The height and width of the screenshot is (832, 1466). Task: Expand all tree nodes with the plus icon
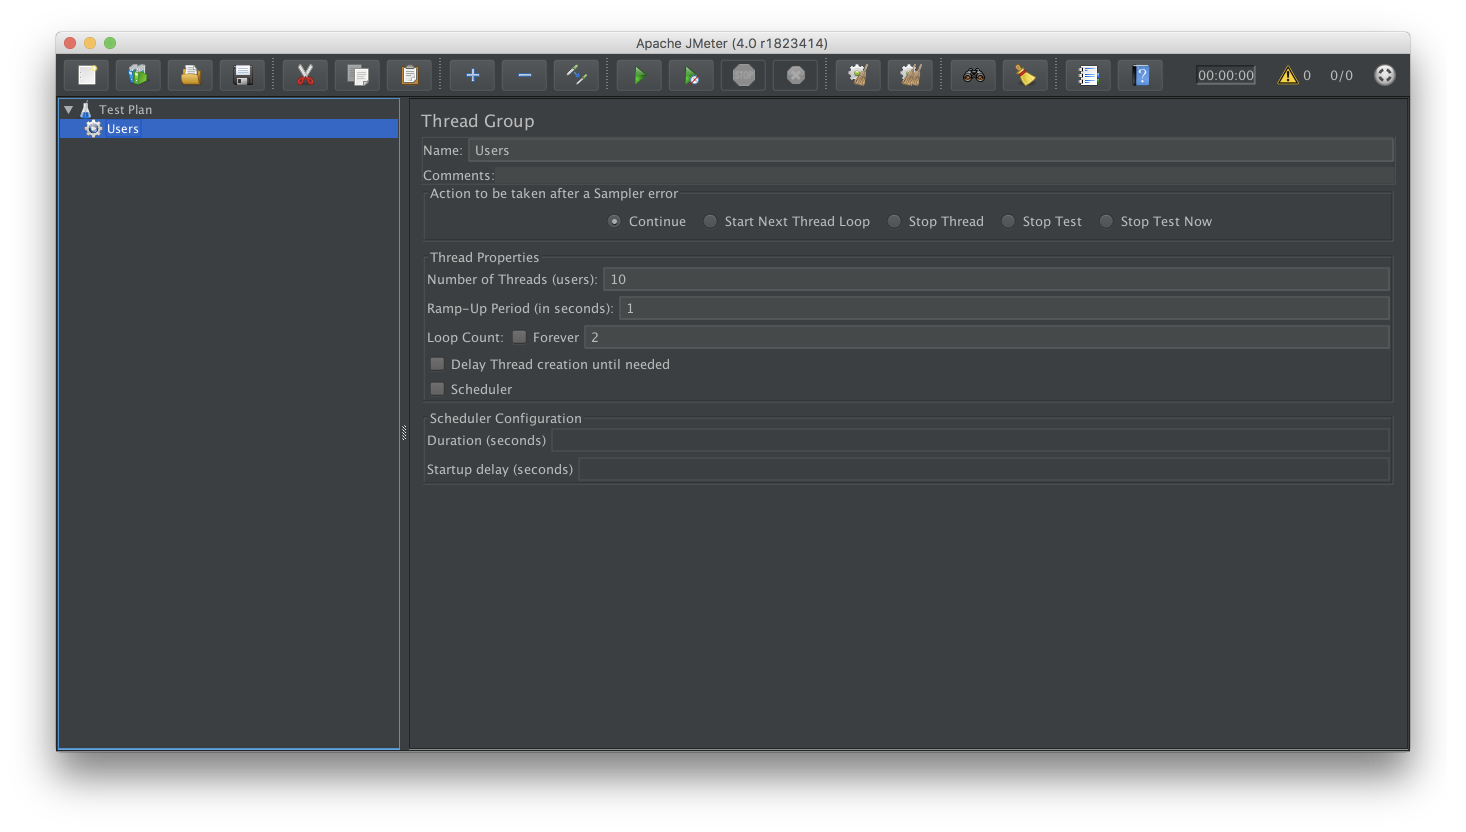pos(471,74)
